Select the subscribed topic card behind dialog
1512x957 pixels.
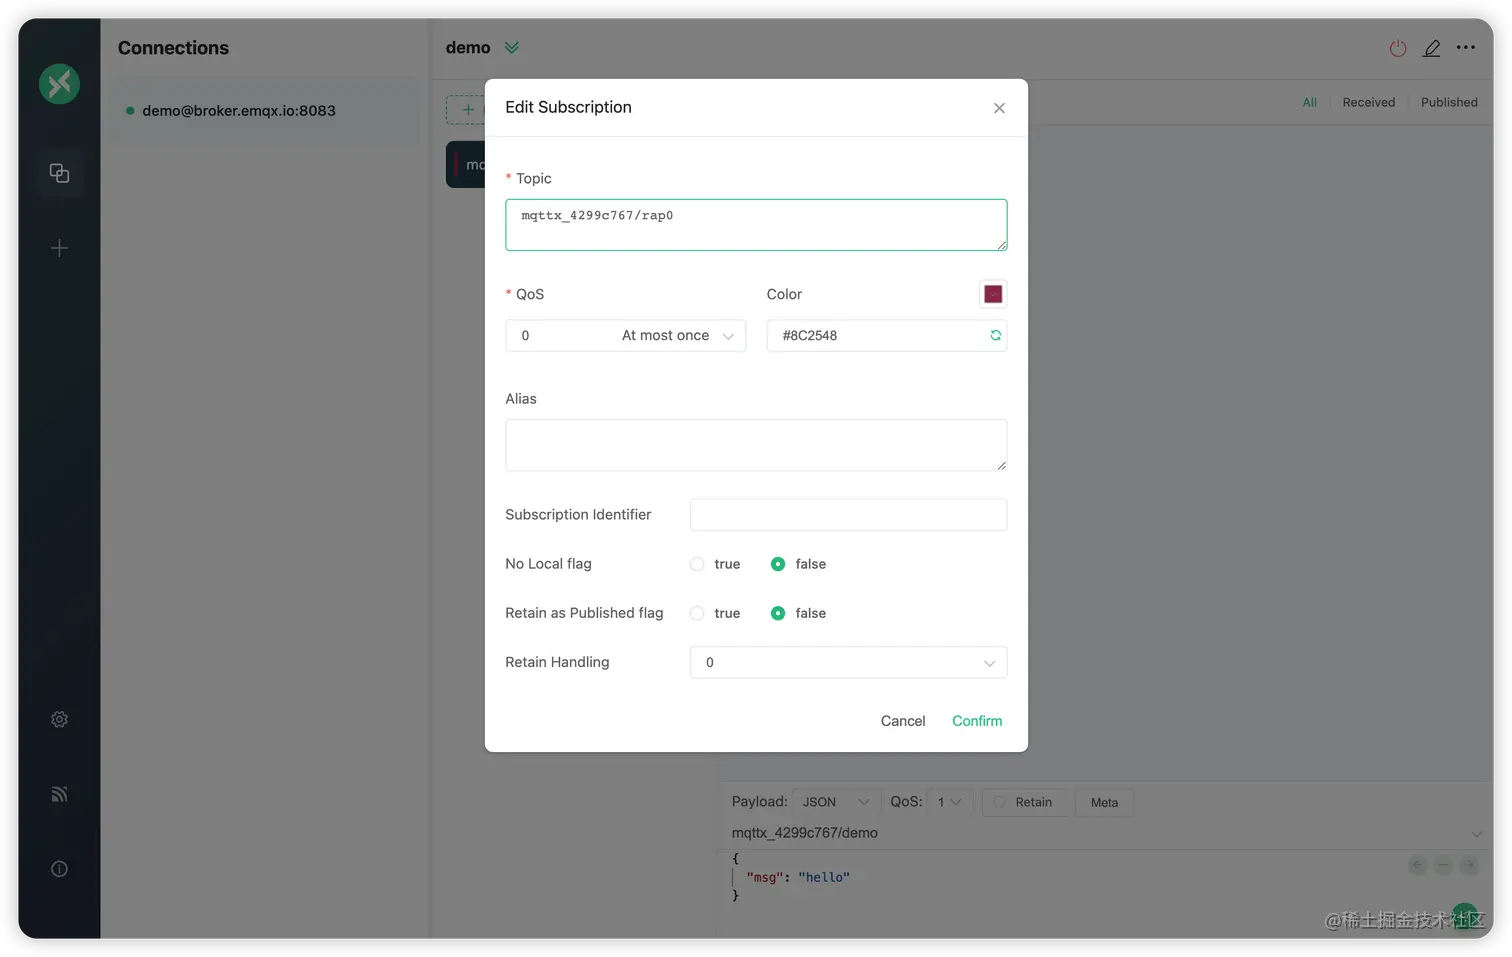466,164
